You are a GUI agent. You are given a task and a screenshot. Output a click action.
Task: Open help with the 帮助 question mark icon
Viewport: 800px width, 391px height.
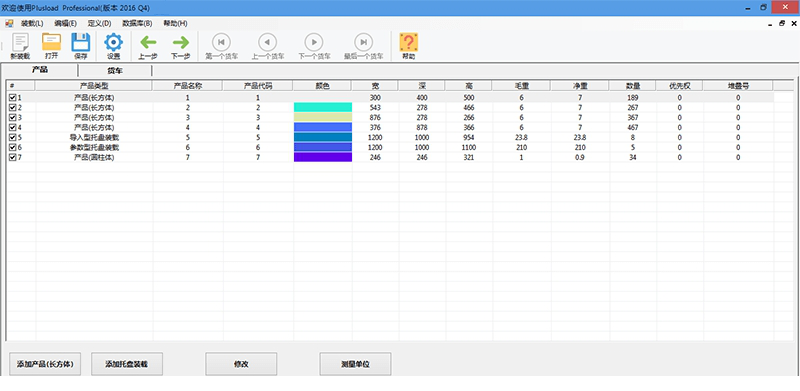point(409,42)
